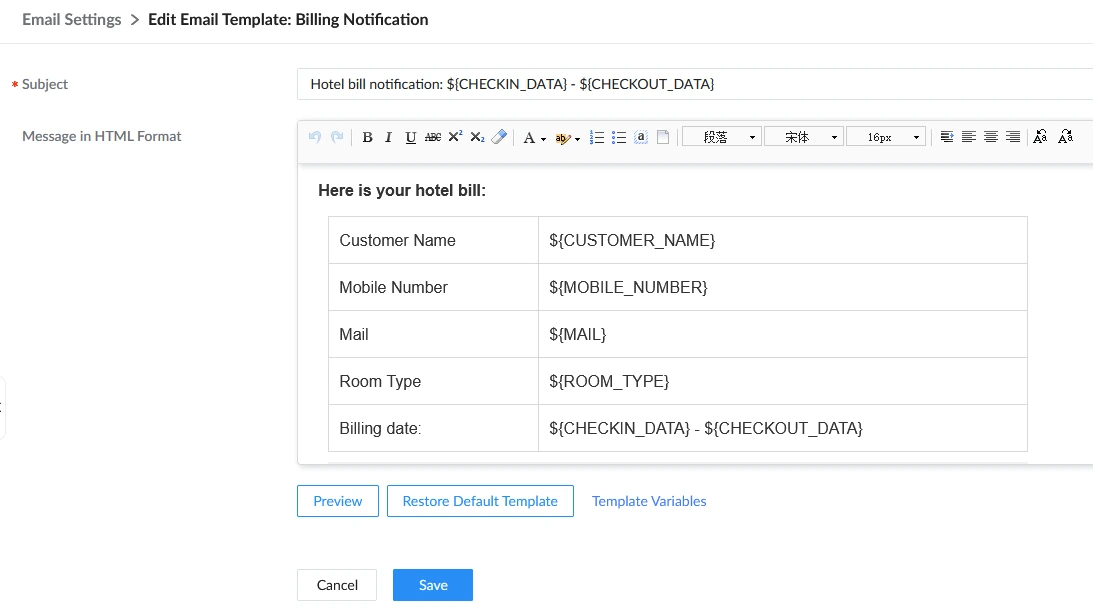Click the last letter case conversion icon
Screen dimensions: 1093x614
click(x=1065, y=137)
